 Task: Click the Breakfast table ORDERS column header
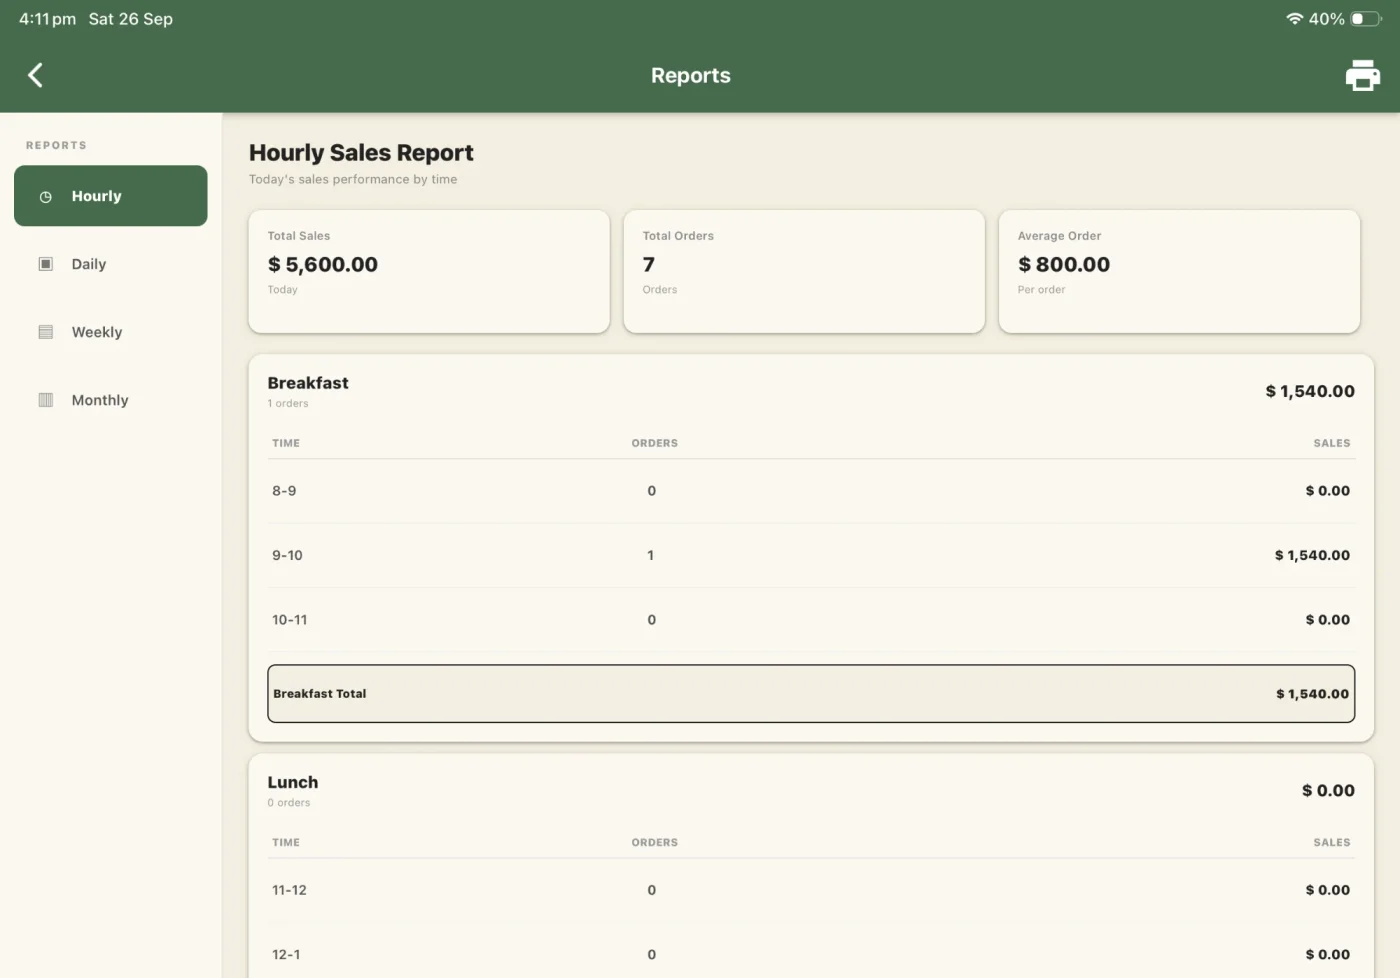(655, 443)
